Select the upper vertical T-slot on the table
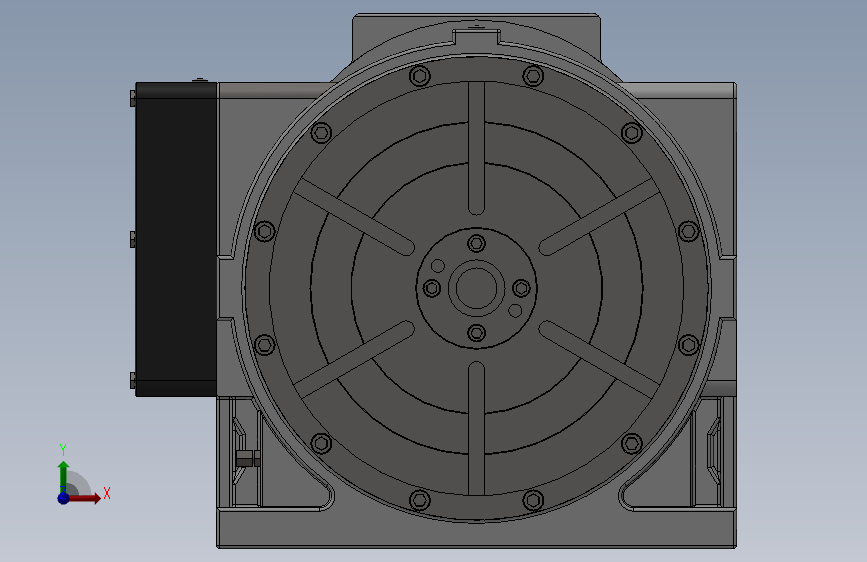Image resolution: width=867 pixels, height=562 pixels. pos(477,148)
